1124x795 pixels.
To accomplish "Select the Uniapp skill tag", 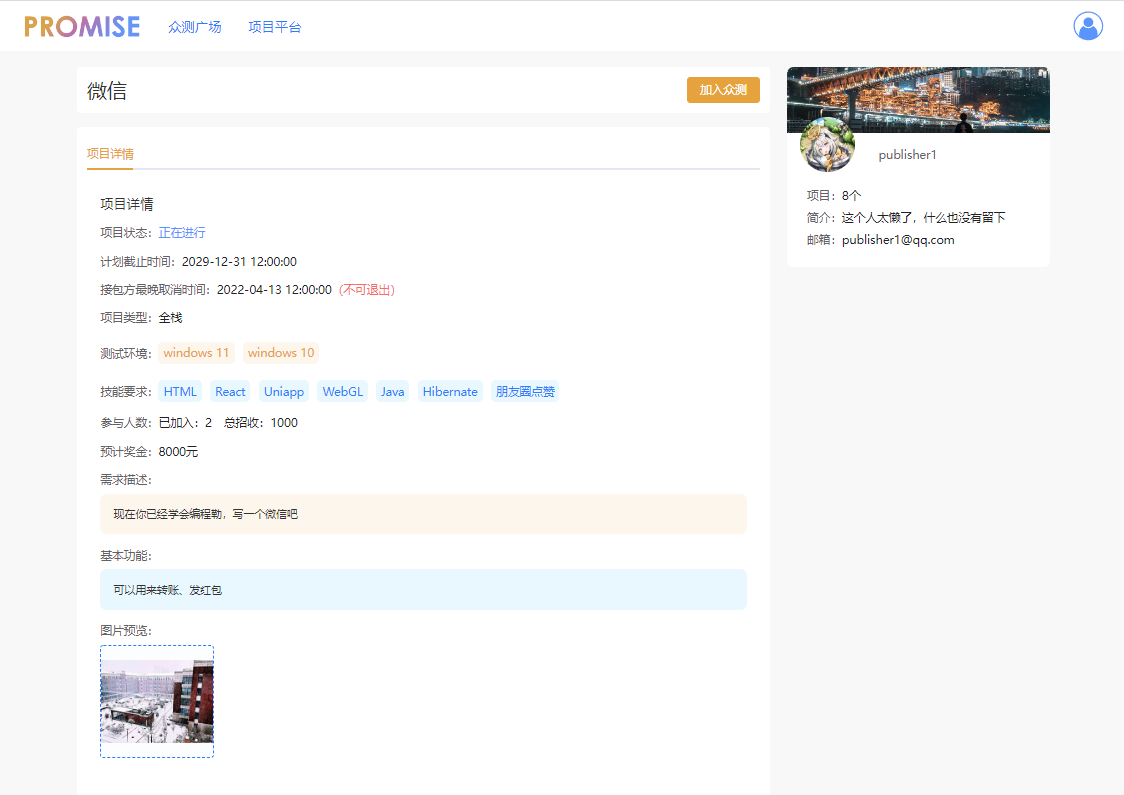I will point(283,391).
